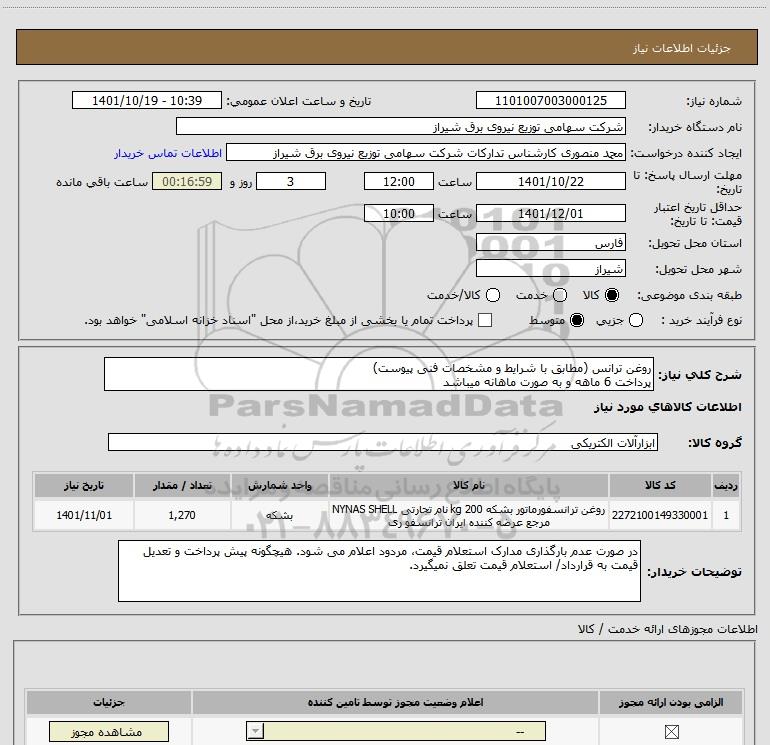Select the کالا/خدمت radio button
Viewport: 770px width, 745px height.
tap(493, 295)
